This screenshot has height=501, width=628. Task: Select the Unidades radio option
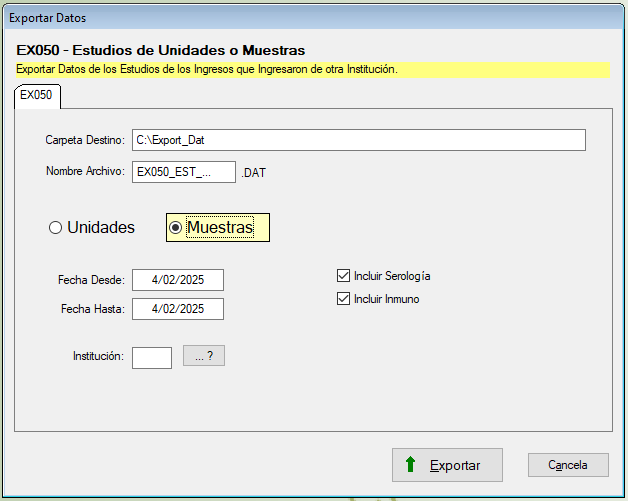tap(56, 228)
